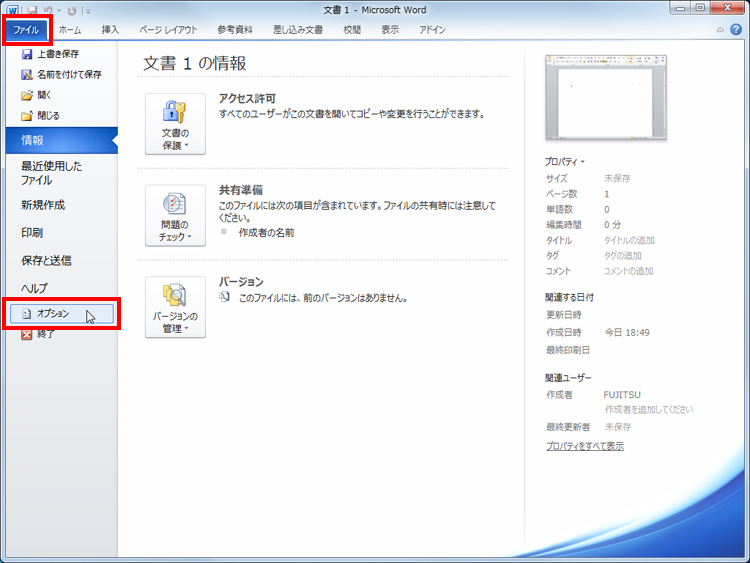The height and width of the screenshot is (563, 750).
Task: Expand the プロパティ dropdown
Action: click(x=565, y=162)
